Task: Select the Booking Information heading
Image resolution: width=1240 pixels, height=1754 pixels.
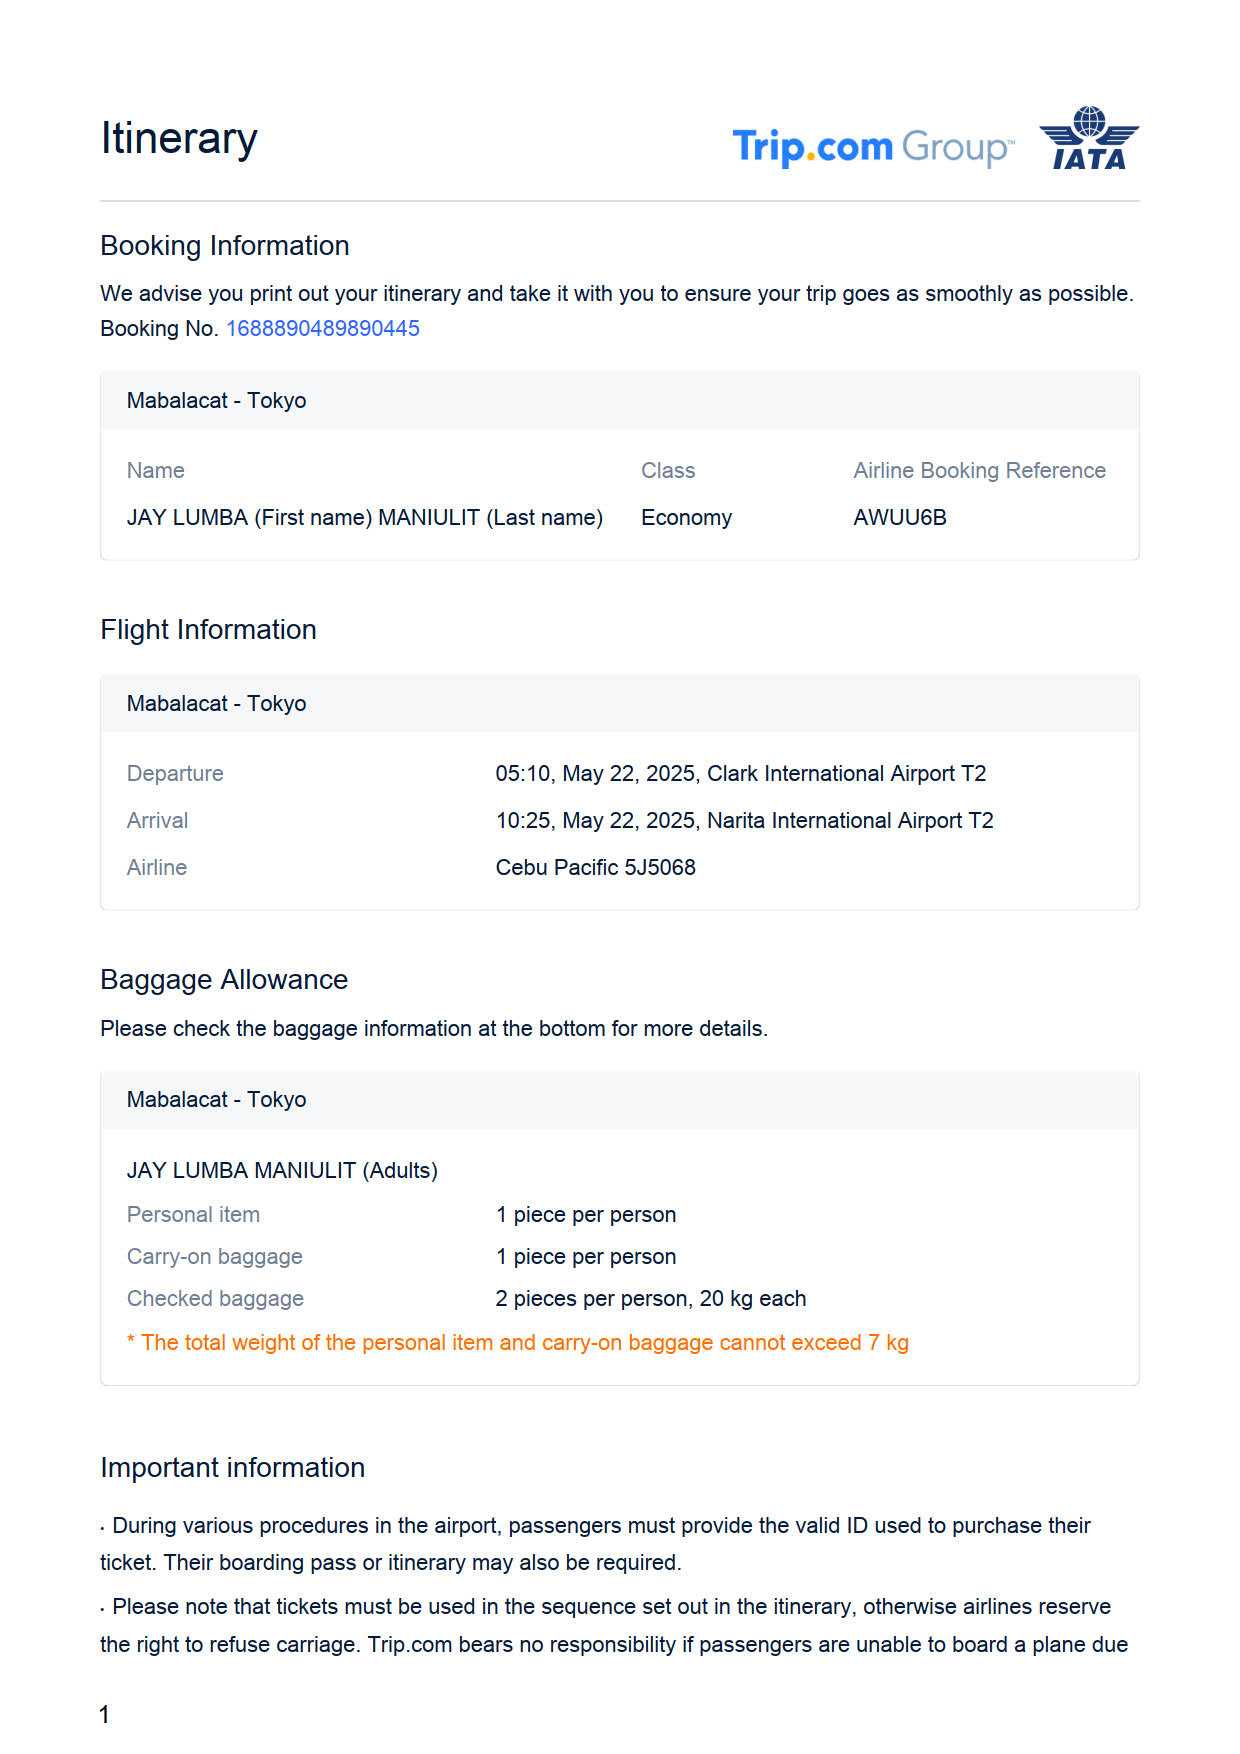Action: coord(224,246)
